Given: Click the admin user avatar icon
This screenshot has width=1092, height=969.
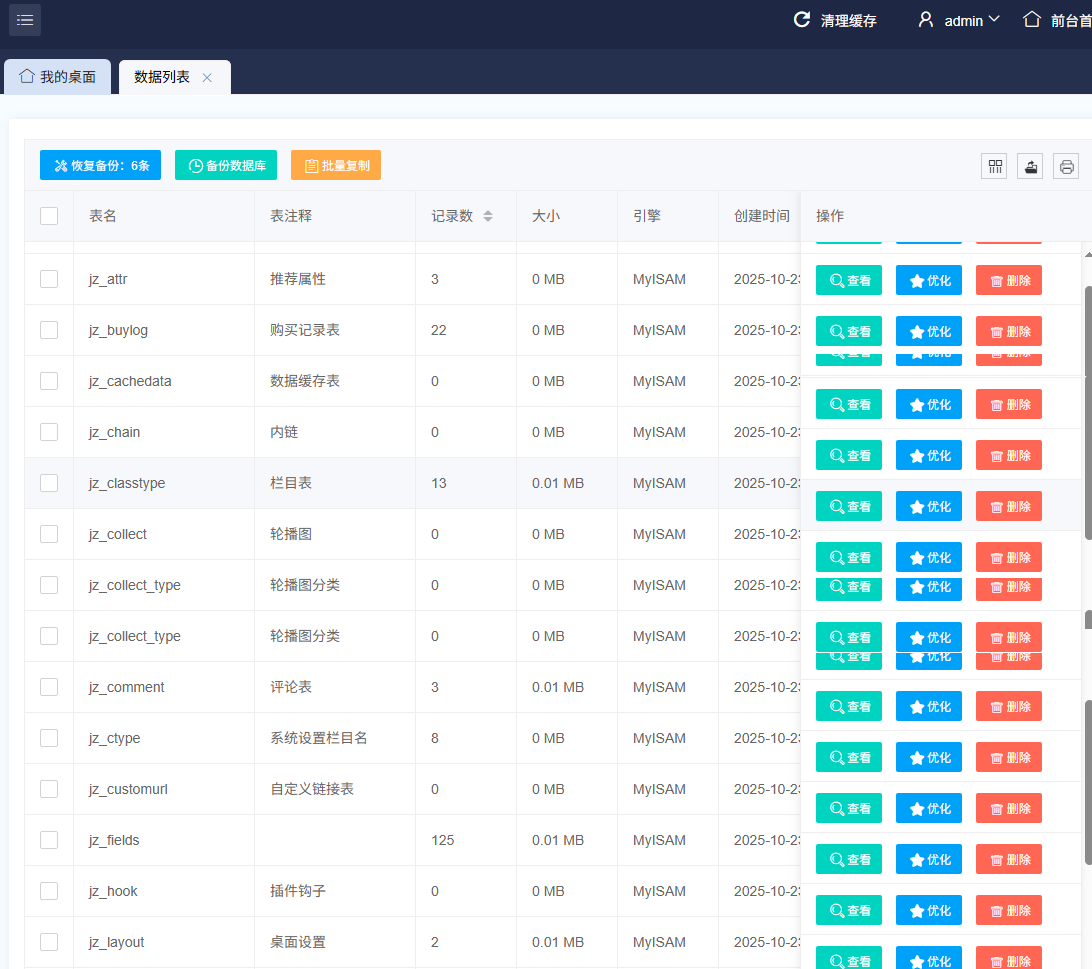Looking at the screenshot, I should [926, 20].
